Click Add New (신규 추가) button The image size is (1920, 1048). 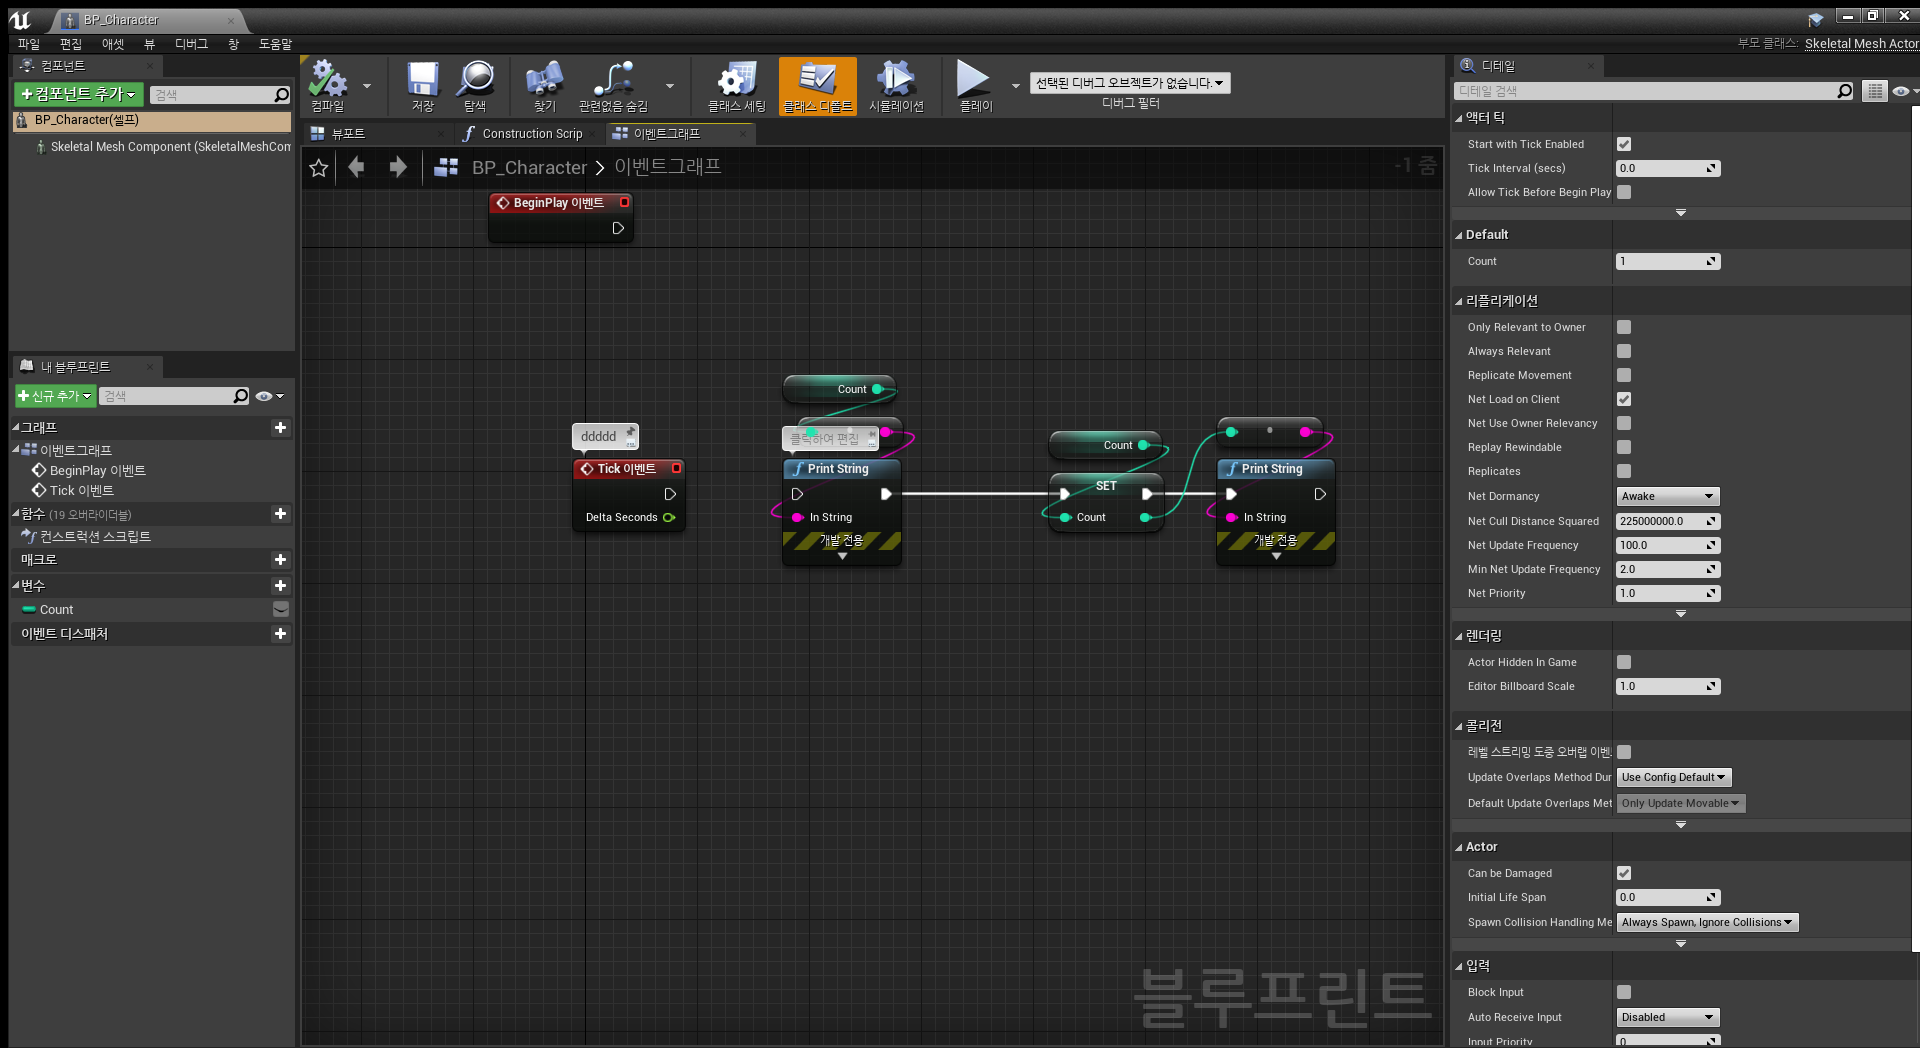pos(55,396)
